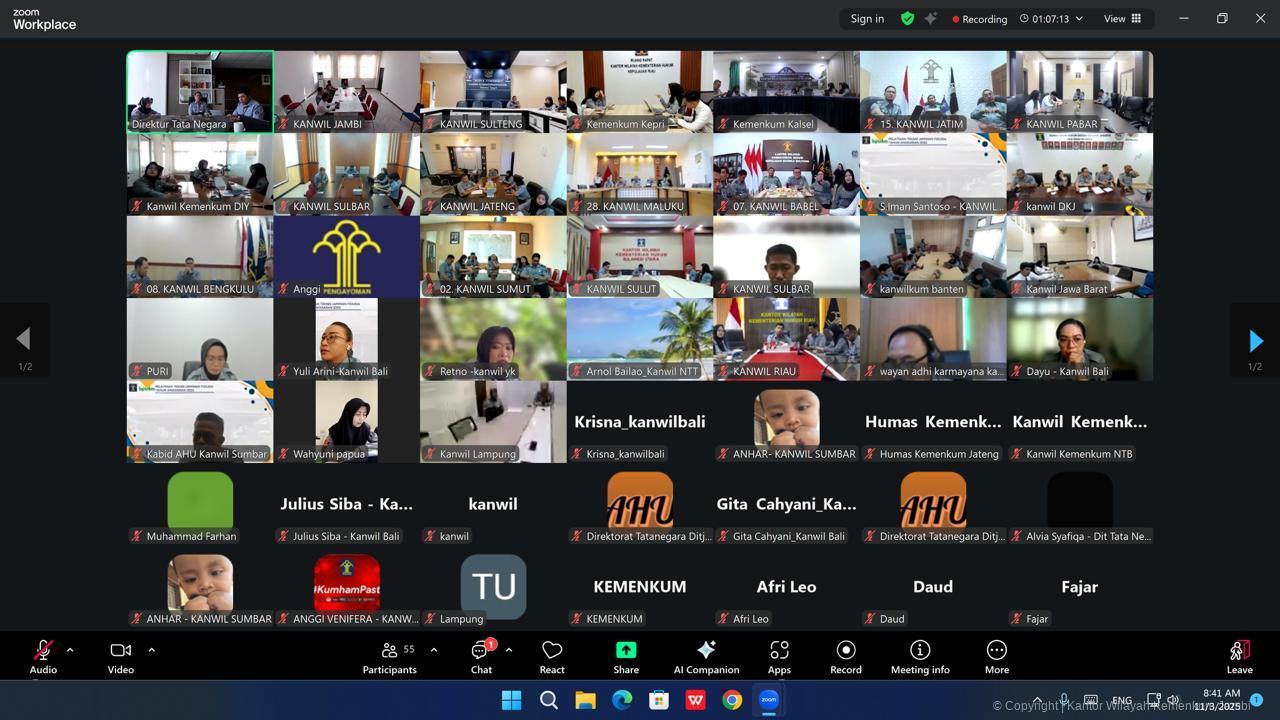The width and height of the screenshot is (1280, 720).
Task: Go to next page of participants
Action: tap(1255, 341)
